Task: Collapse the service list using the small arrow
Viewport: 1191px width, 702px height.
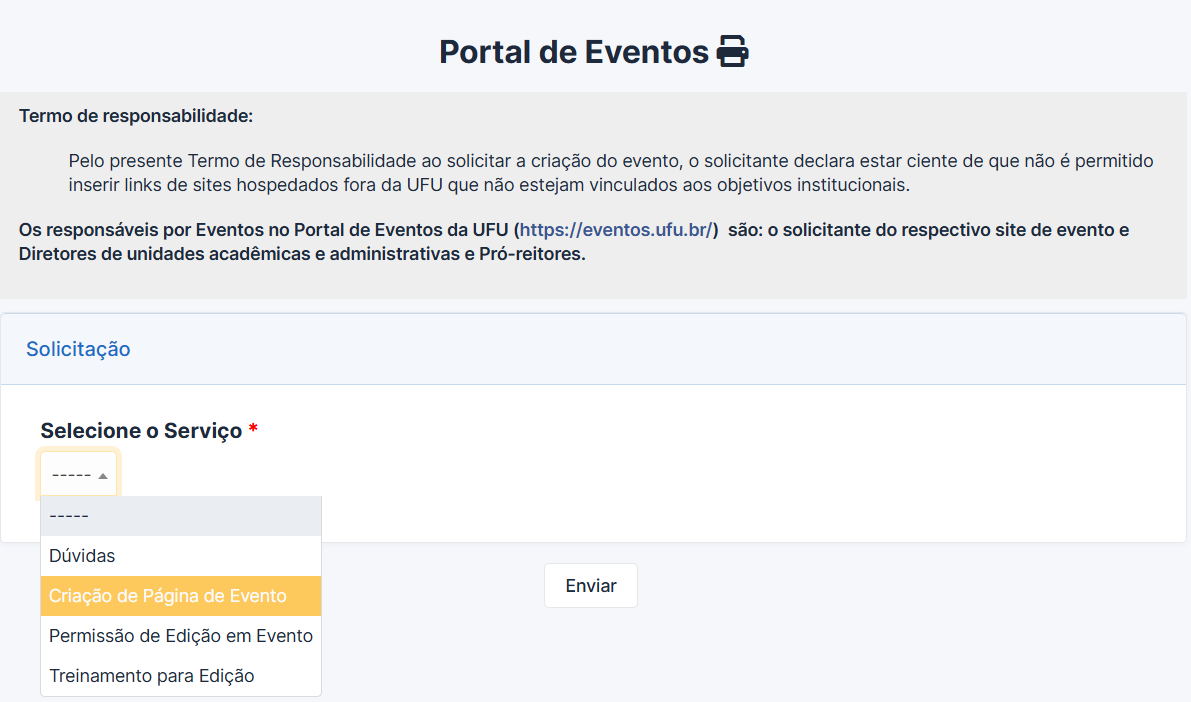Action: [103, 476]
